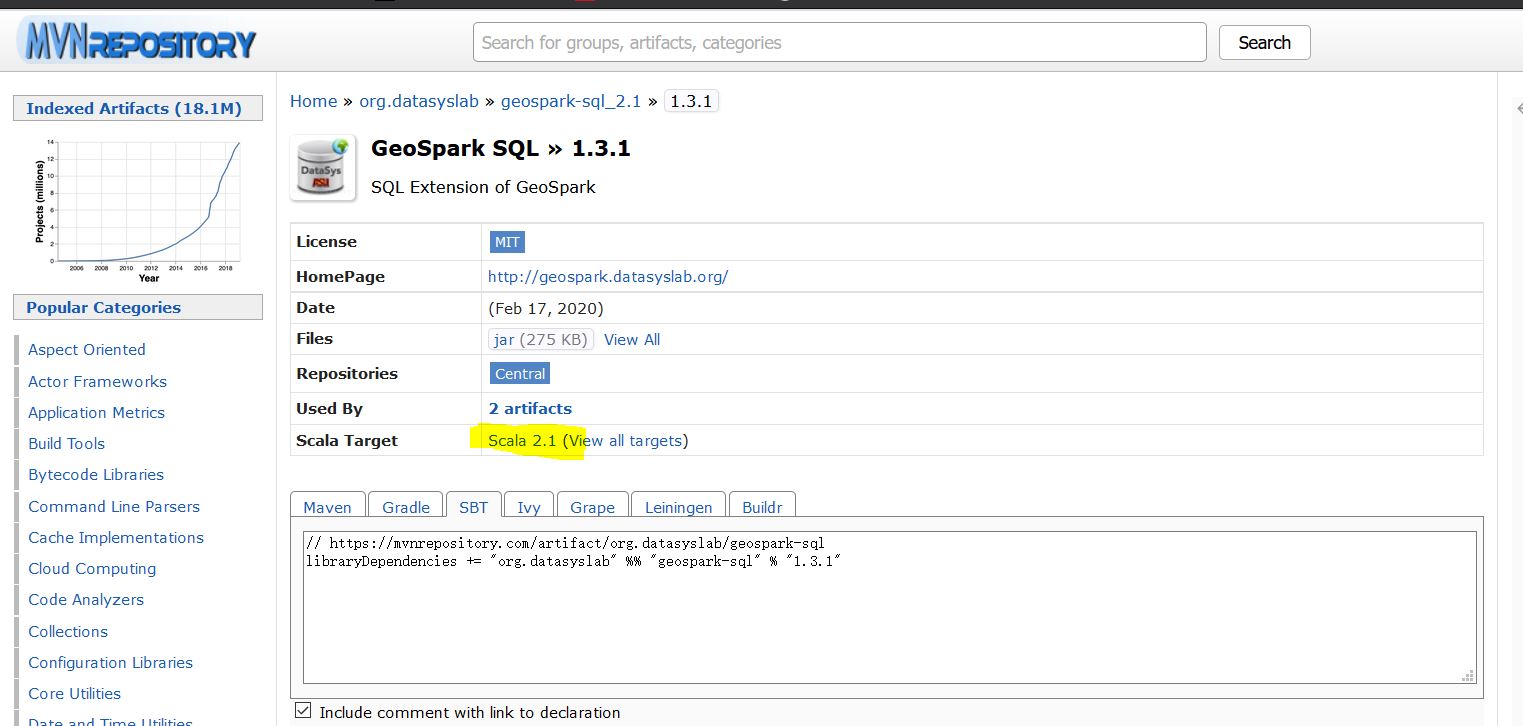Open the Cloud Computing category
The width and height of the screenshot is (1523, 726).
tap(92, 568)
